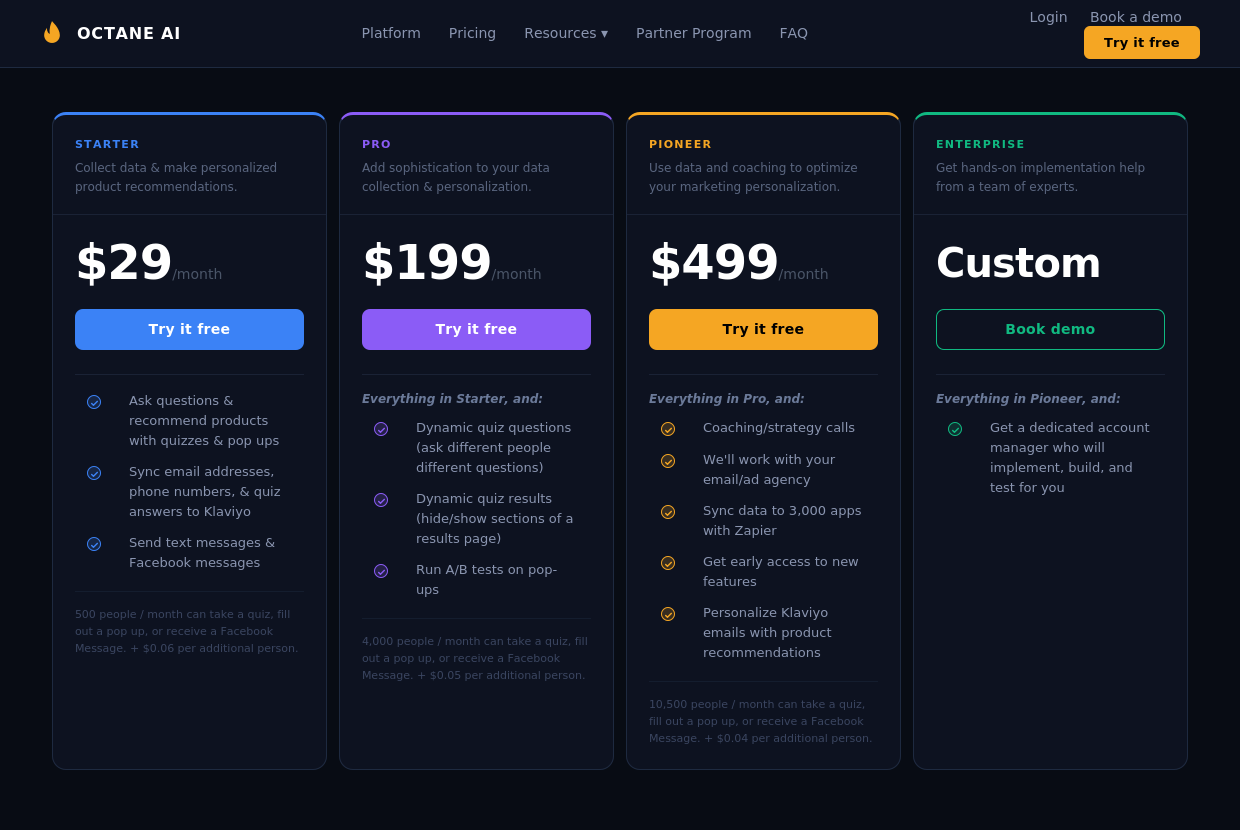
Task: Click the Login link
Action: pos(1048,17)
